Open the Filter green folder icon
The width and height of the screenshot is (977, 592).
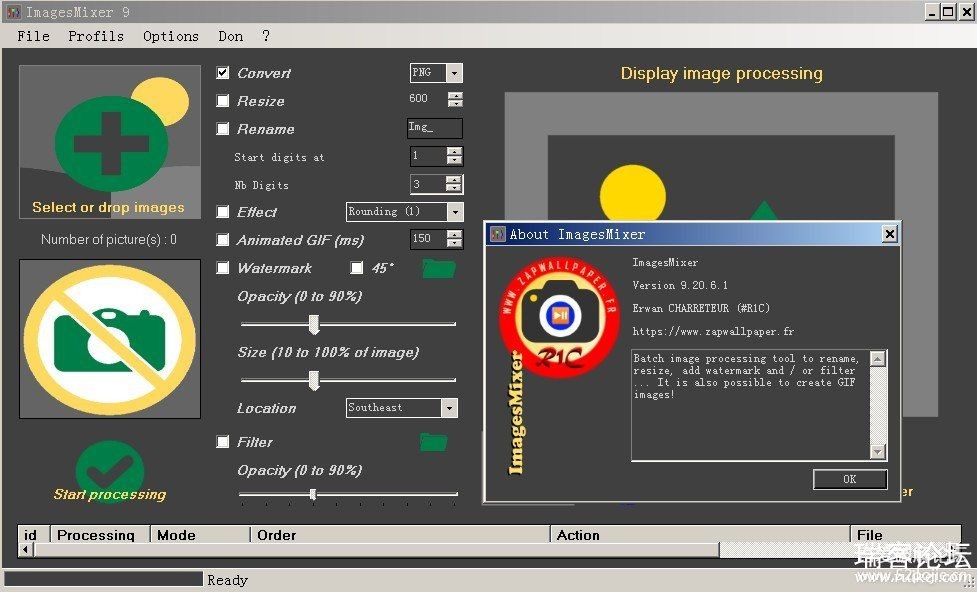[433, 442]
